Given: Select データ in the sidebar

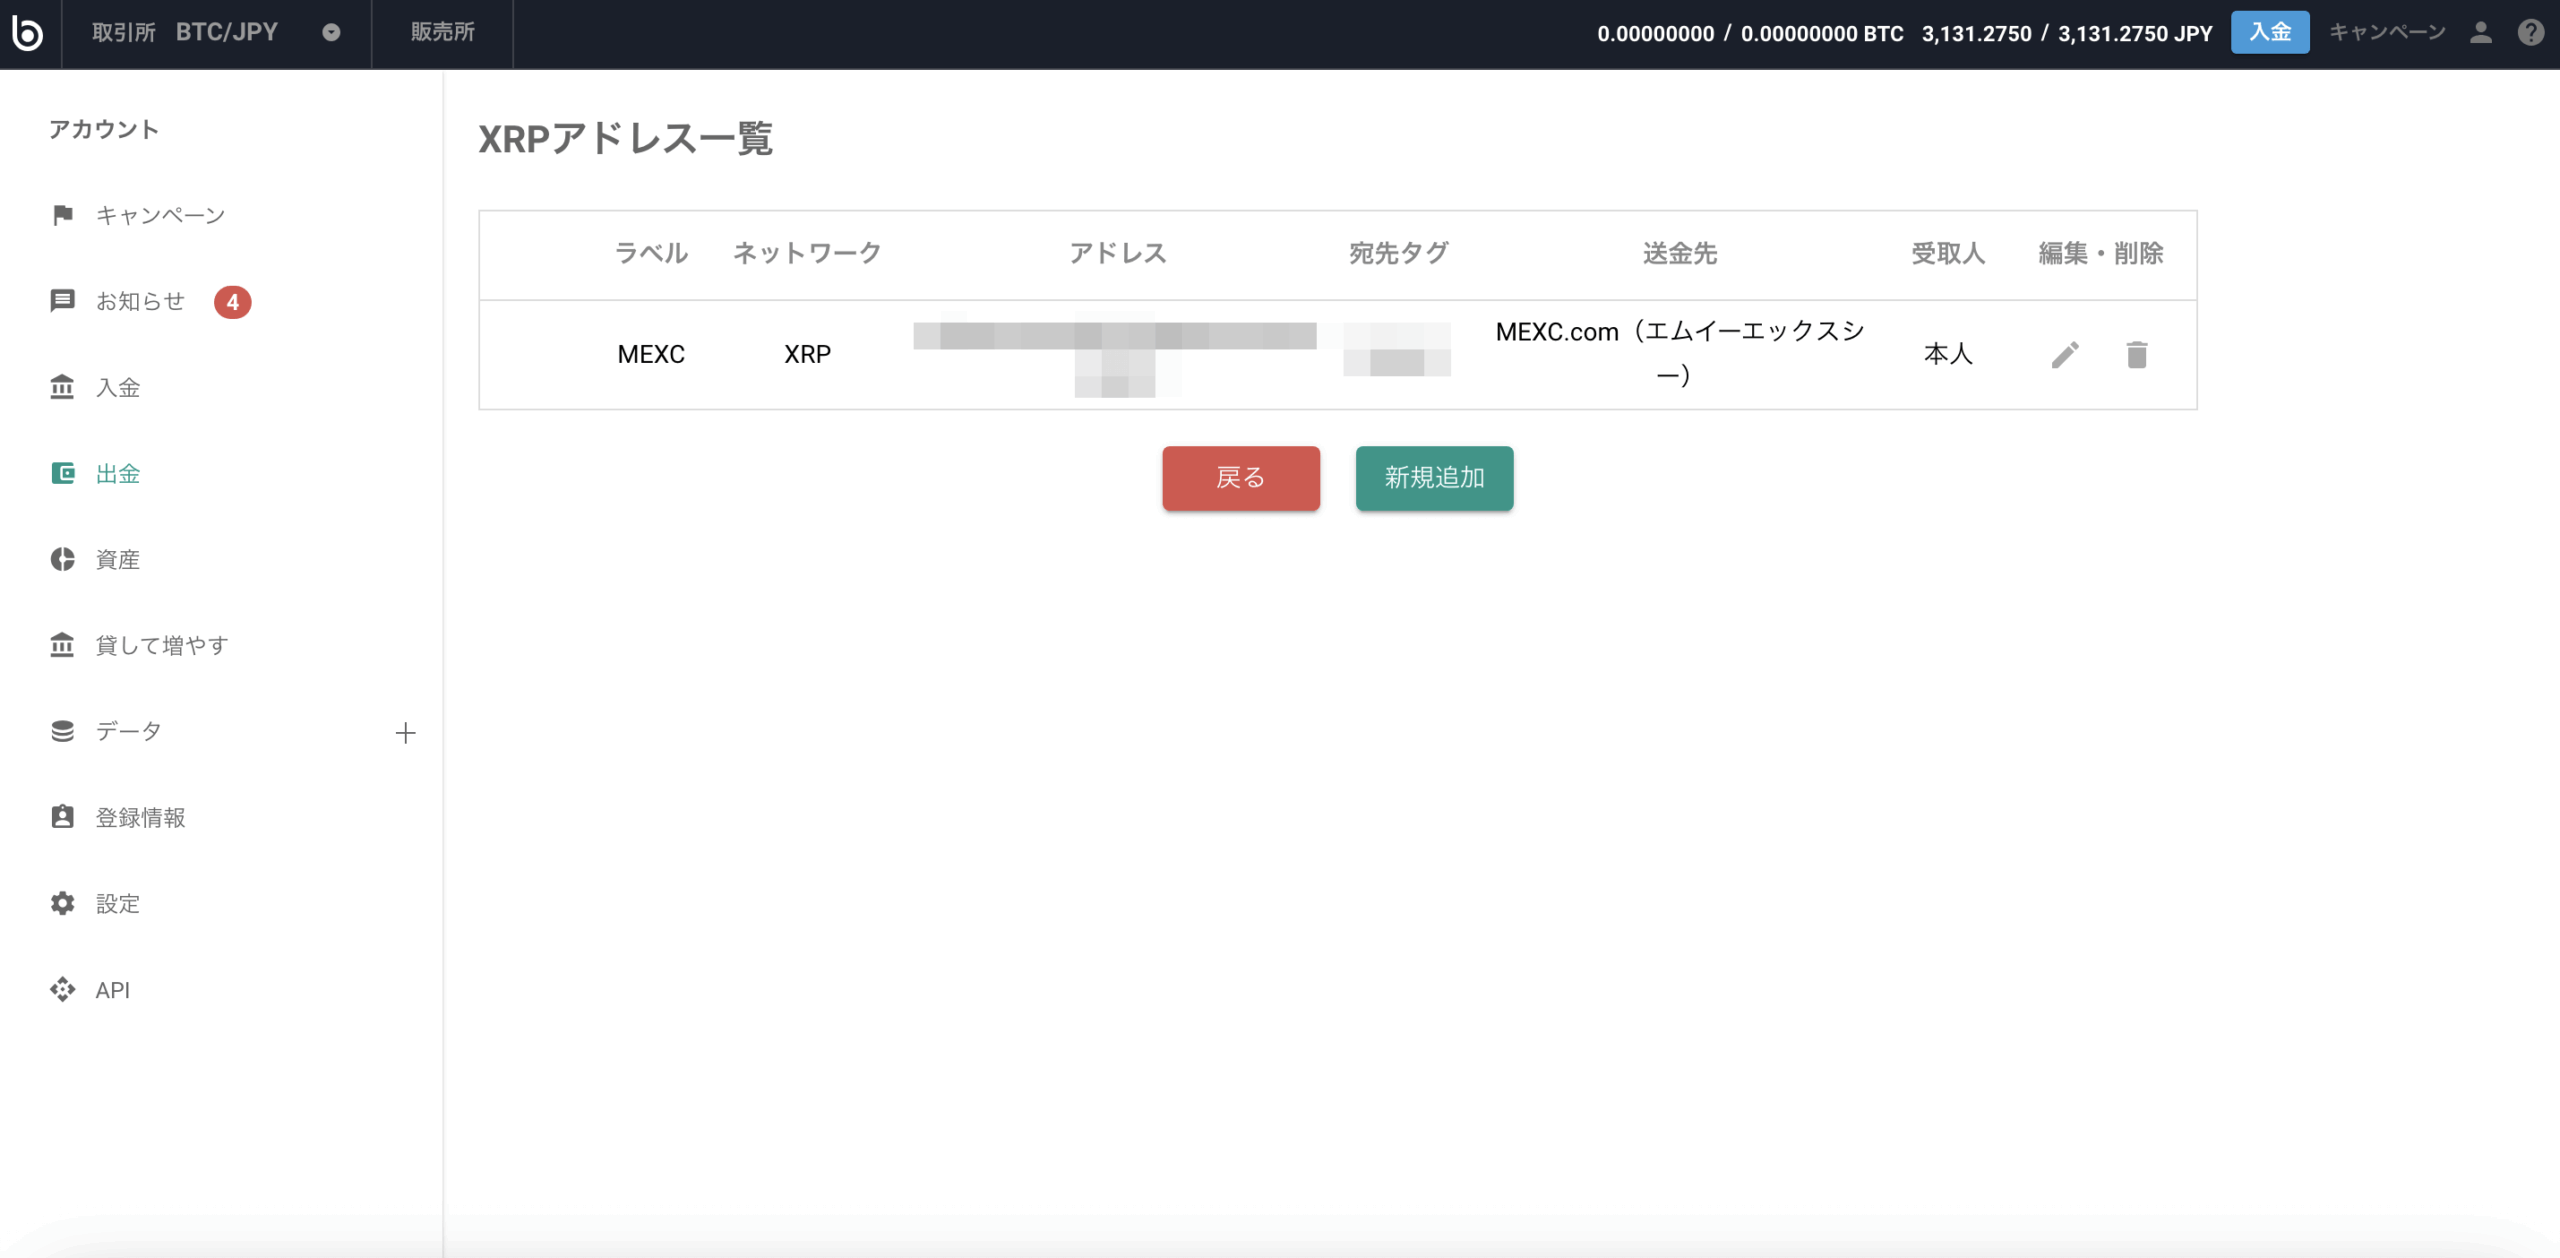Looking at the screenshot, I should pyautogui.click(x=128, y=731).
